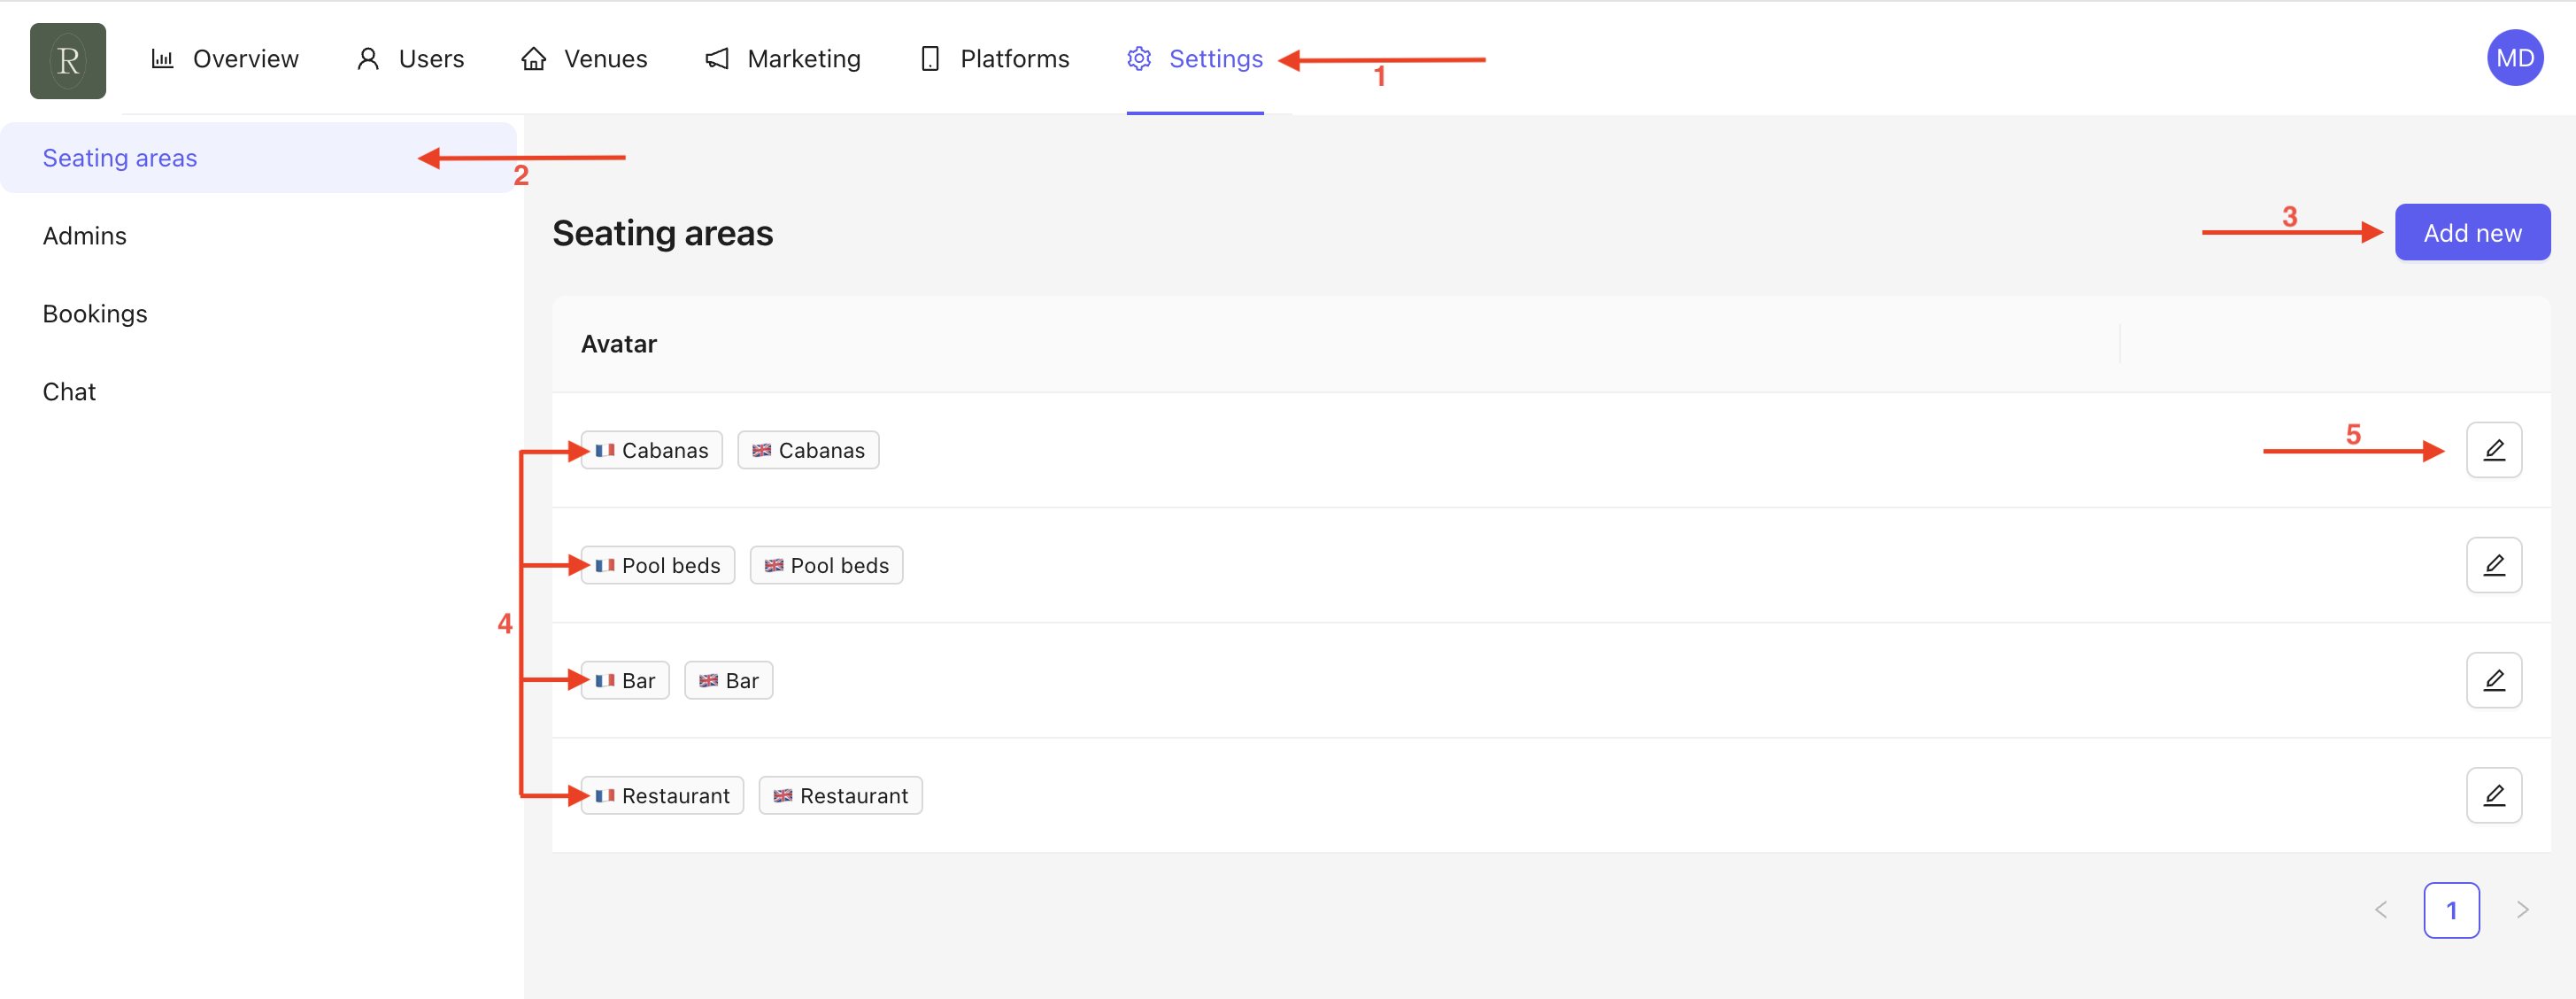Click the R logo in top left
The height and width of the screenshot is (999, 2576).
(68, 60)
